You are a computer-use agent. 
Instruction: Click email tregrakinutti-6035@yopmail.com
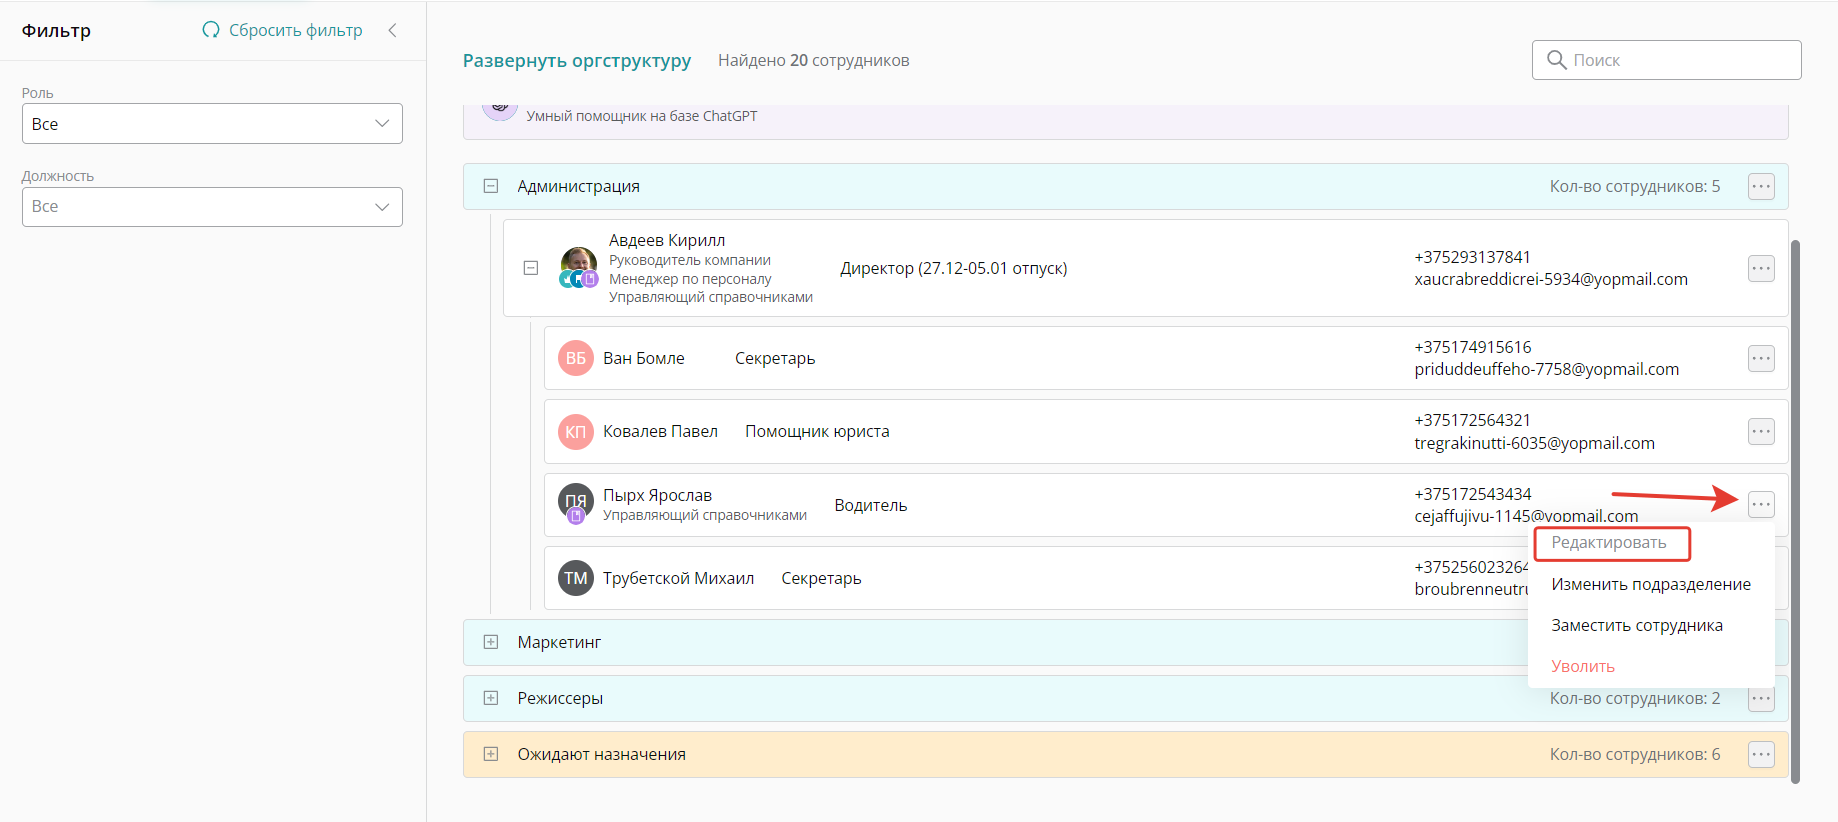(1535, 443)
